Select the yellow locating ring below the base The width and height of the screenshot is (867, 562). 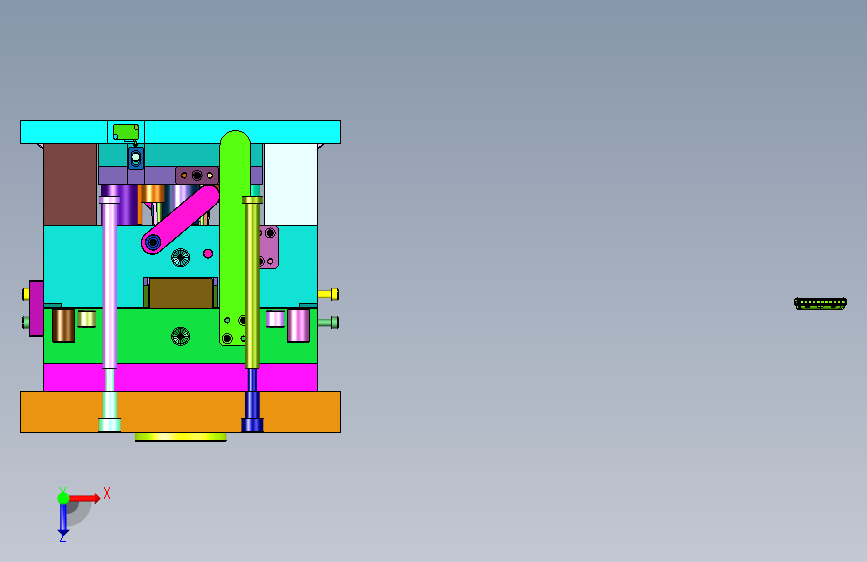pos(181,437)
